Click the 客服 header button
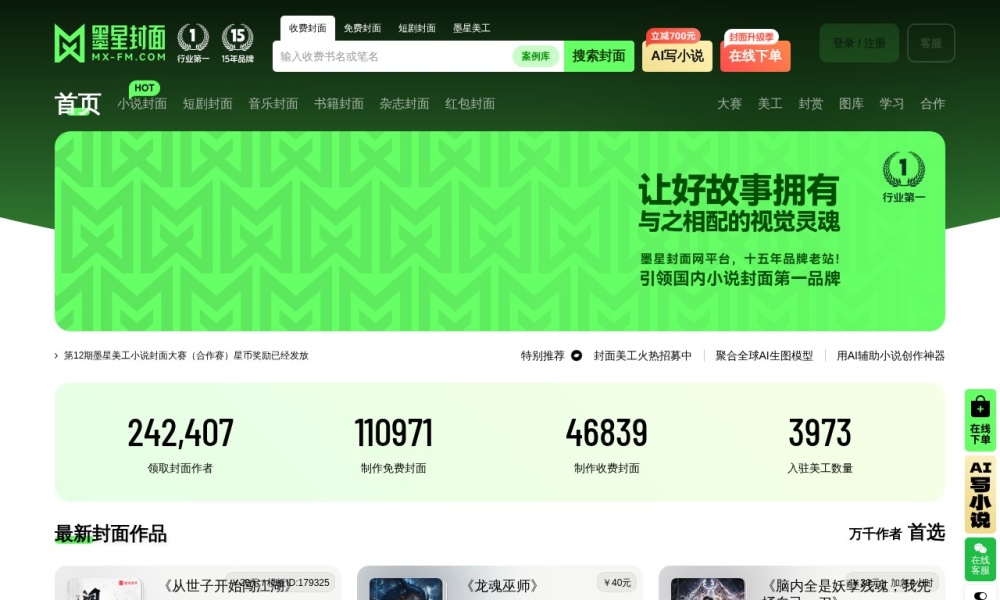 coord(931,43)
